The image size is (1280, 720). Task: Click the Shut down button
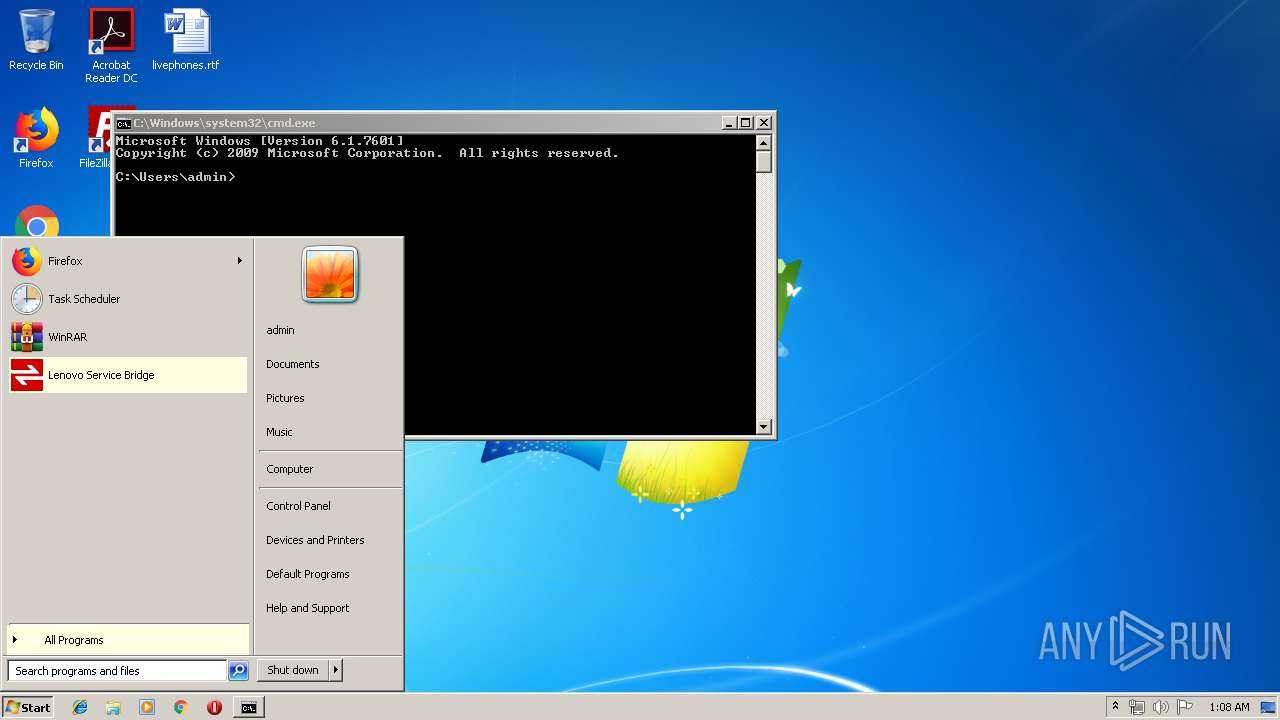point(293,670)
